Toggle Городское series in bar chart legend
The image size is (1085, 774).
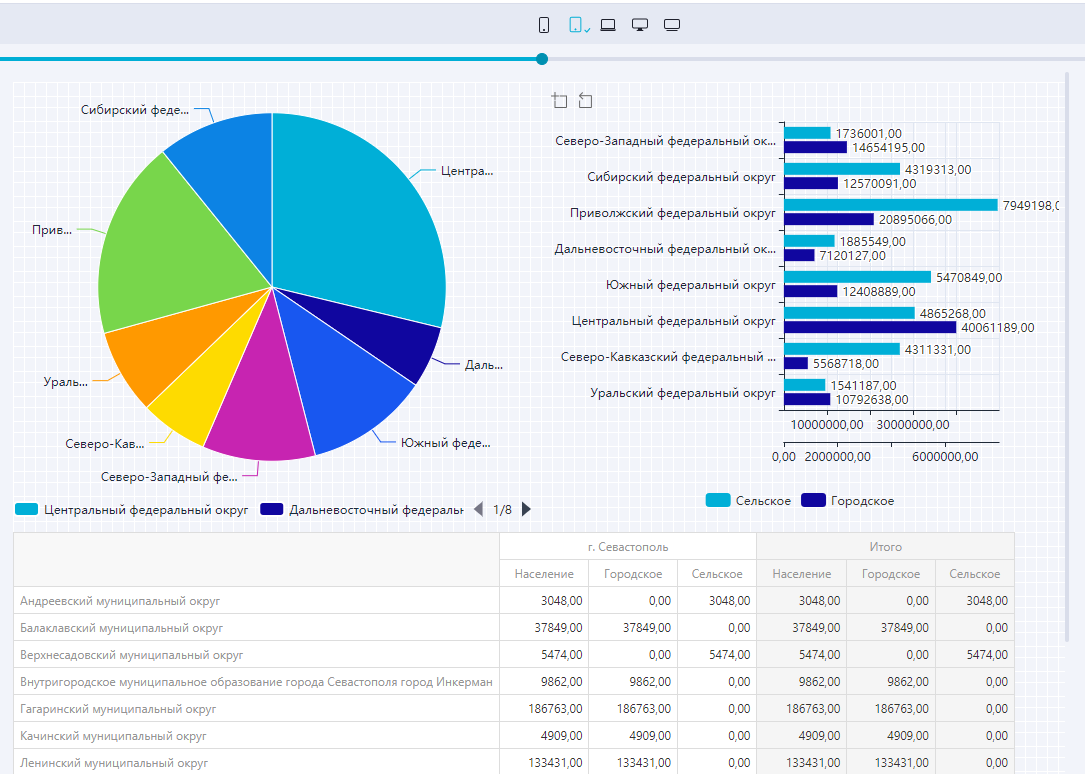pyautogui.click(x=848, y=500)
